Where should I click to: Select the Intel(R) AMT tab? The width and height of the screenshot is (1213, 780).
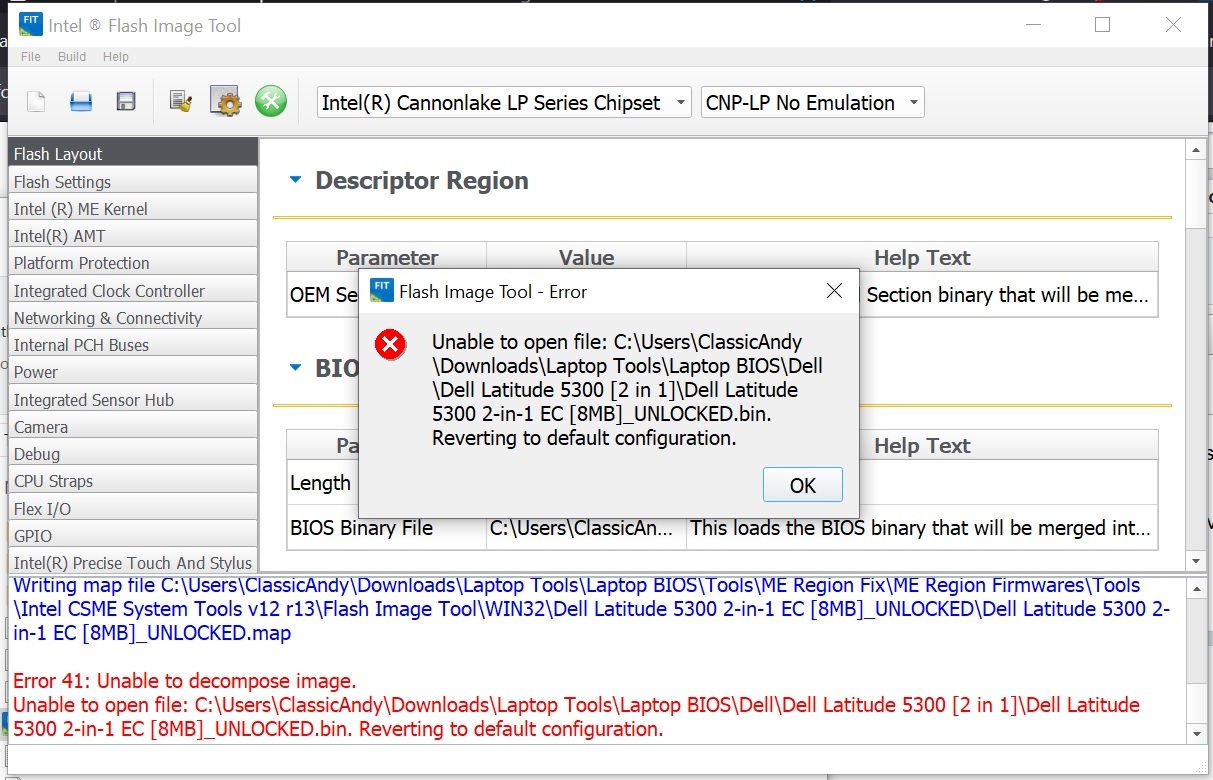tap(133, 236)
